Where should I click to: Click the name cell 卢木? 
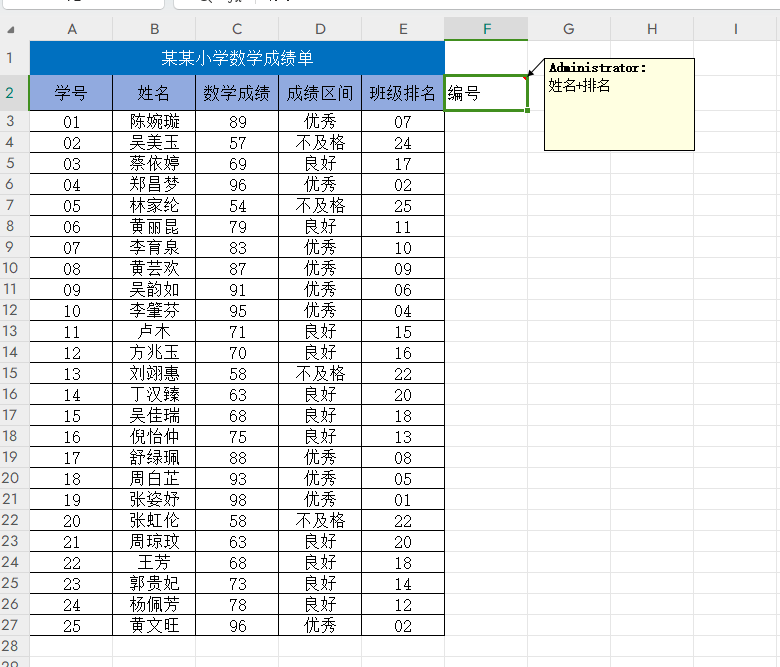pyautogui.click(x=154, y=331)
